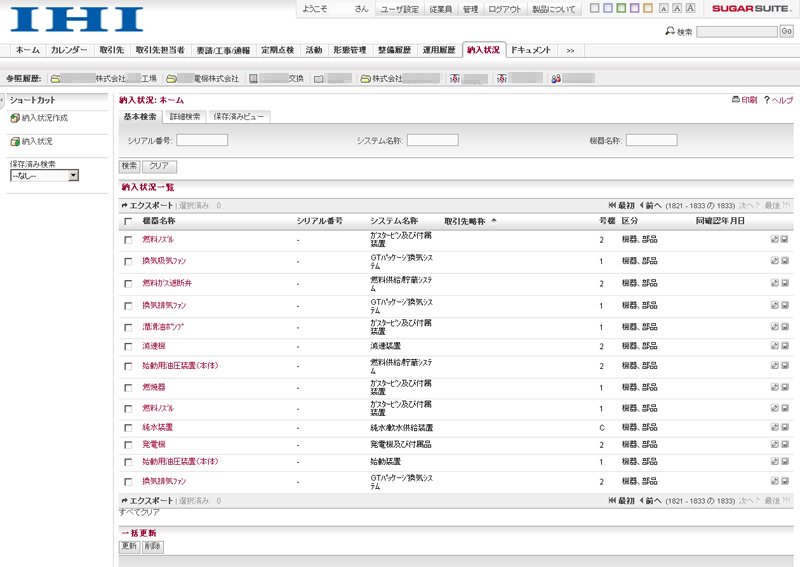Choose the green theme color swatch
The image size is (800, 567).
click(x=621, y=8)
